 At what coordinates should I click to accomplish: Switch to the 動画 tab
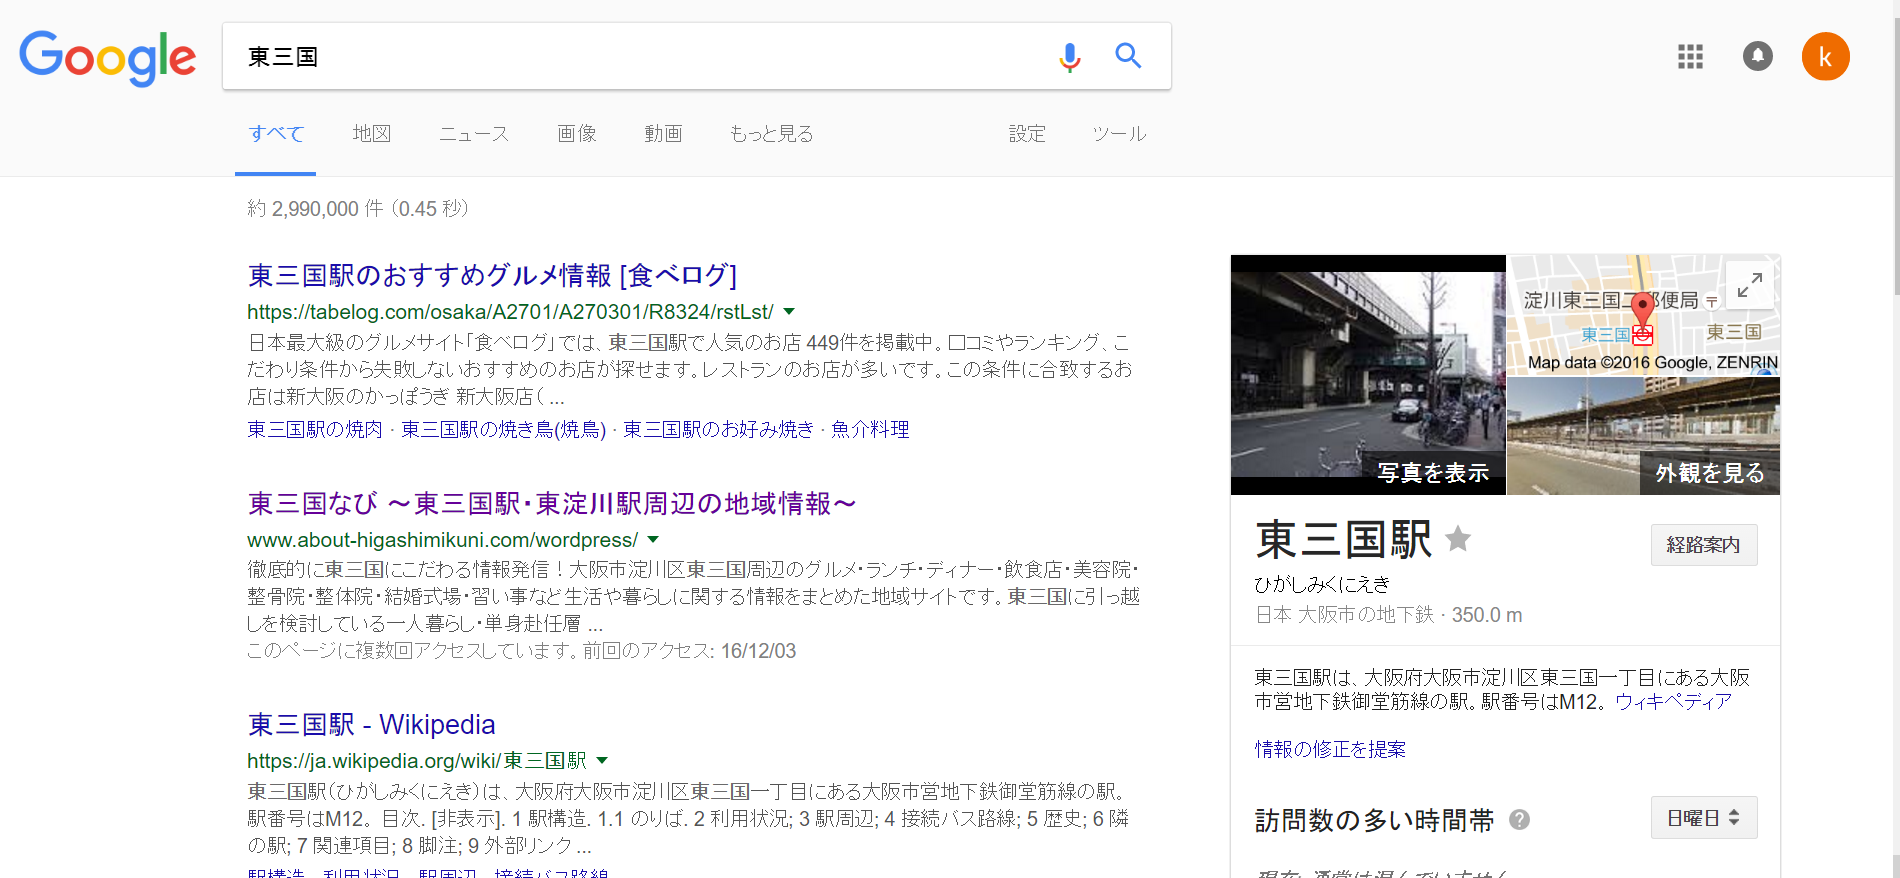(663, 134)
